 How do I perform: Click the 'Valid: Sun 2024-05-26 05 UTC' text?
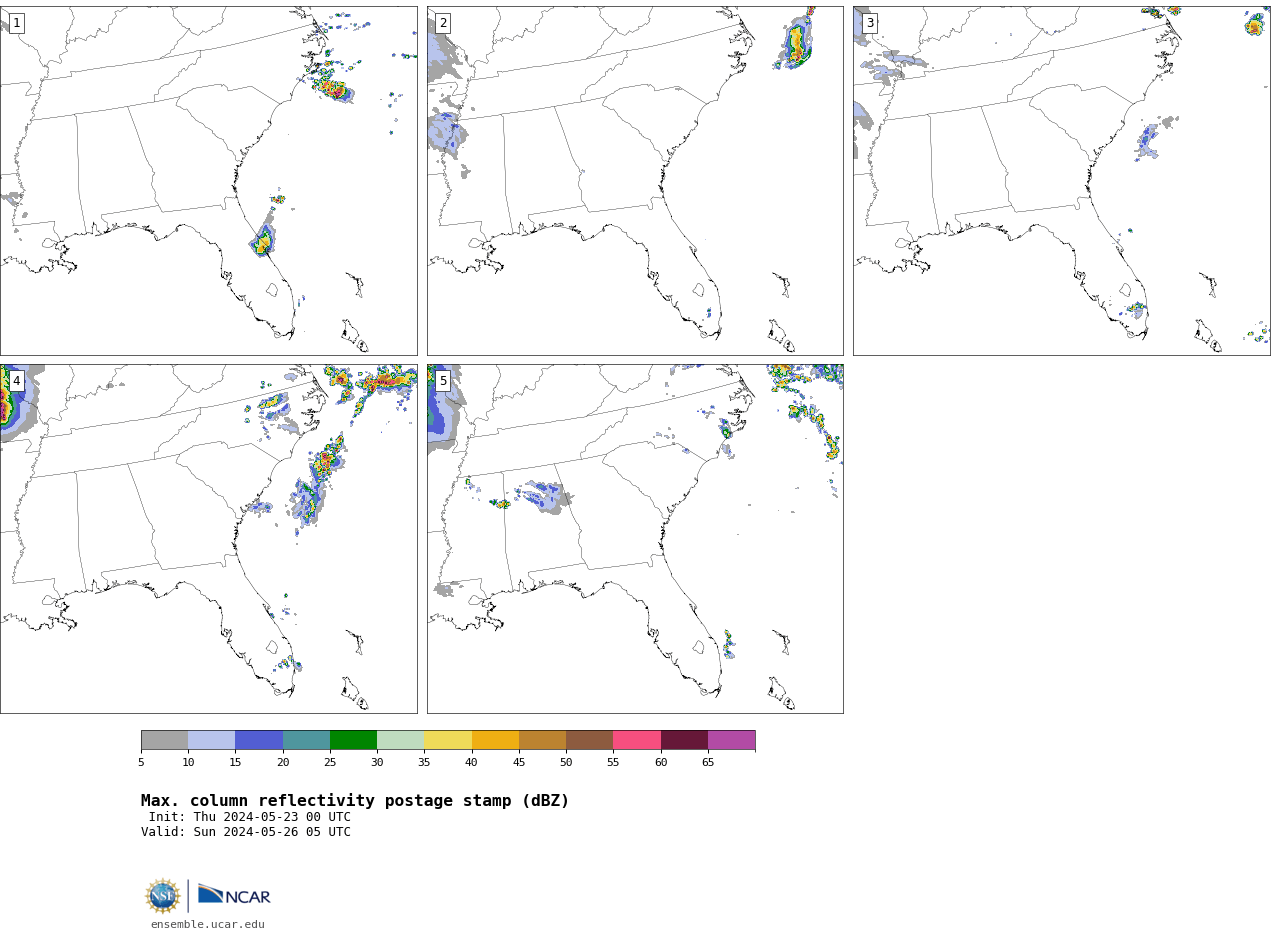point(246,832)
